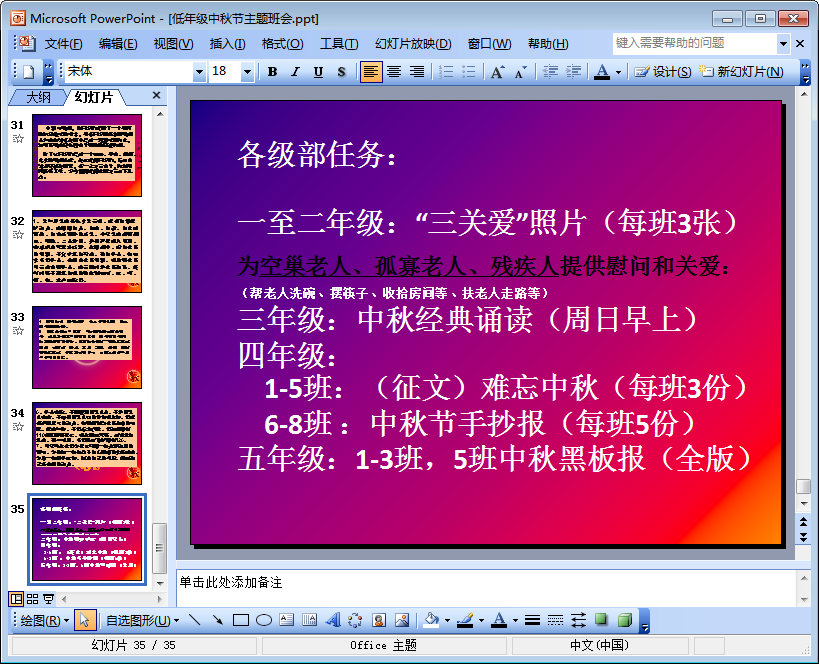Open the 格式(O) menu

[x=282, y=44]
